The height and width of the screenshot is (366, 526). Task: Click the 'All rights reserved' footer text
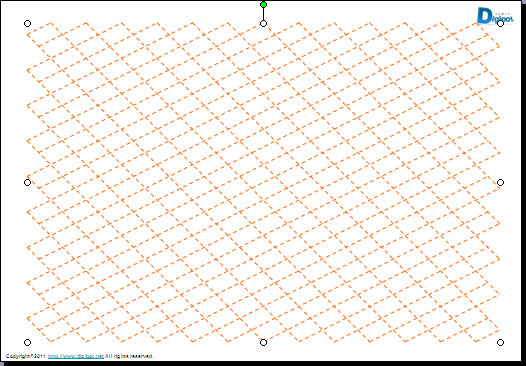pyautogui.click(x=129, y=356)
